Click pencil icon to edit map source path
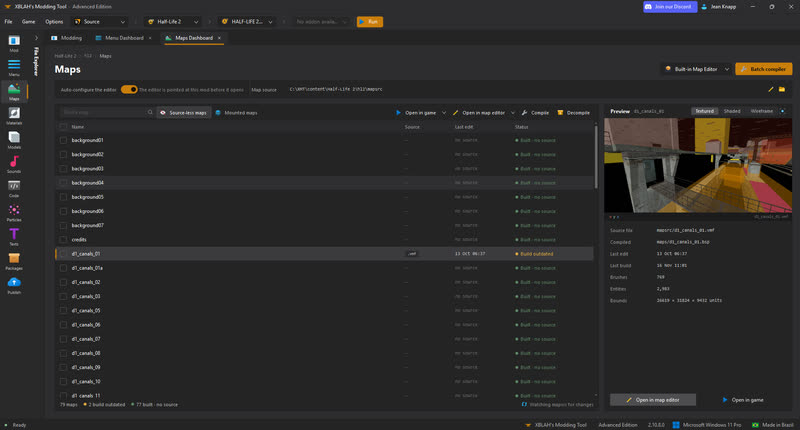The height and width of the screenshot is (430, 800). pos(770,89)
